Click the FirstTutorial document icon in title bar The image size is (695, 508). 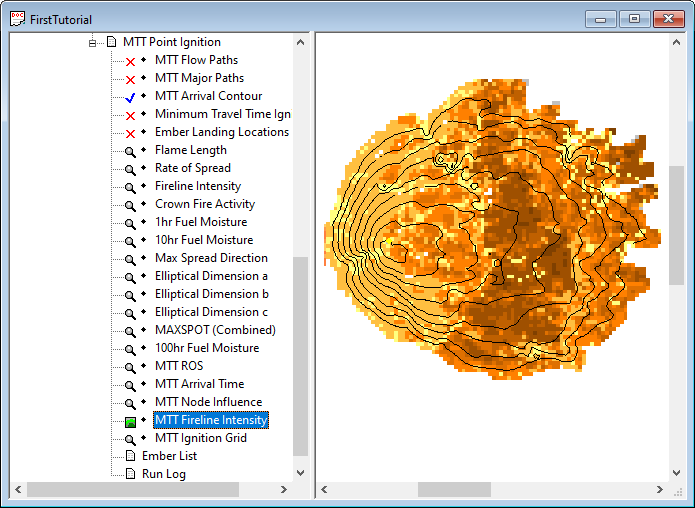pos(18,18)
